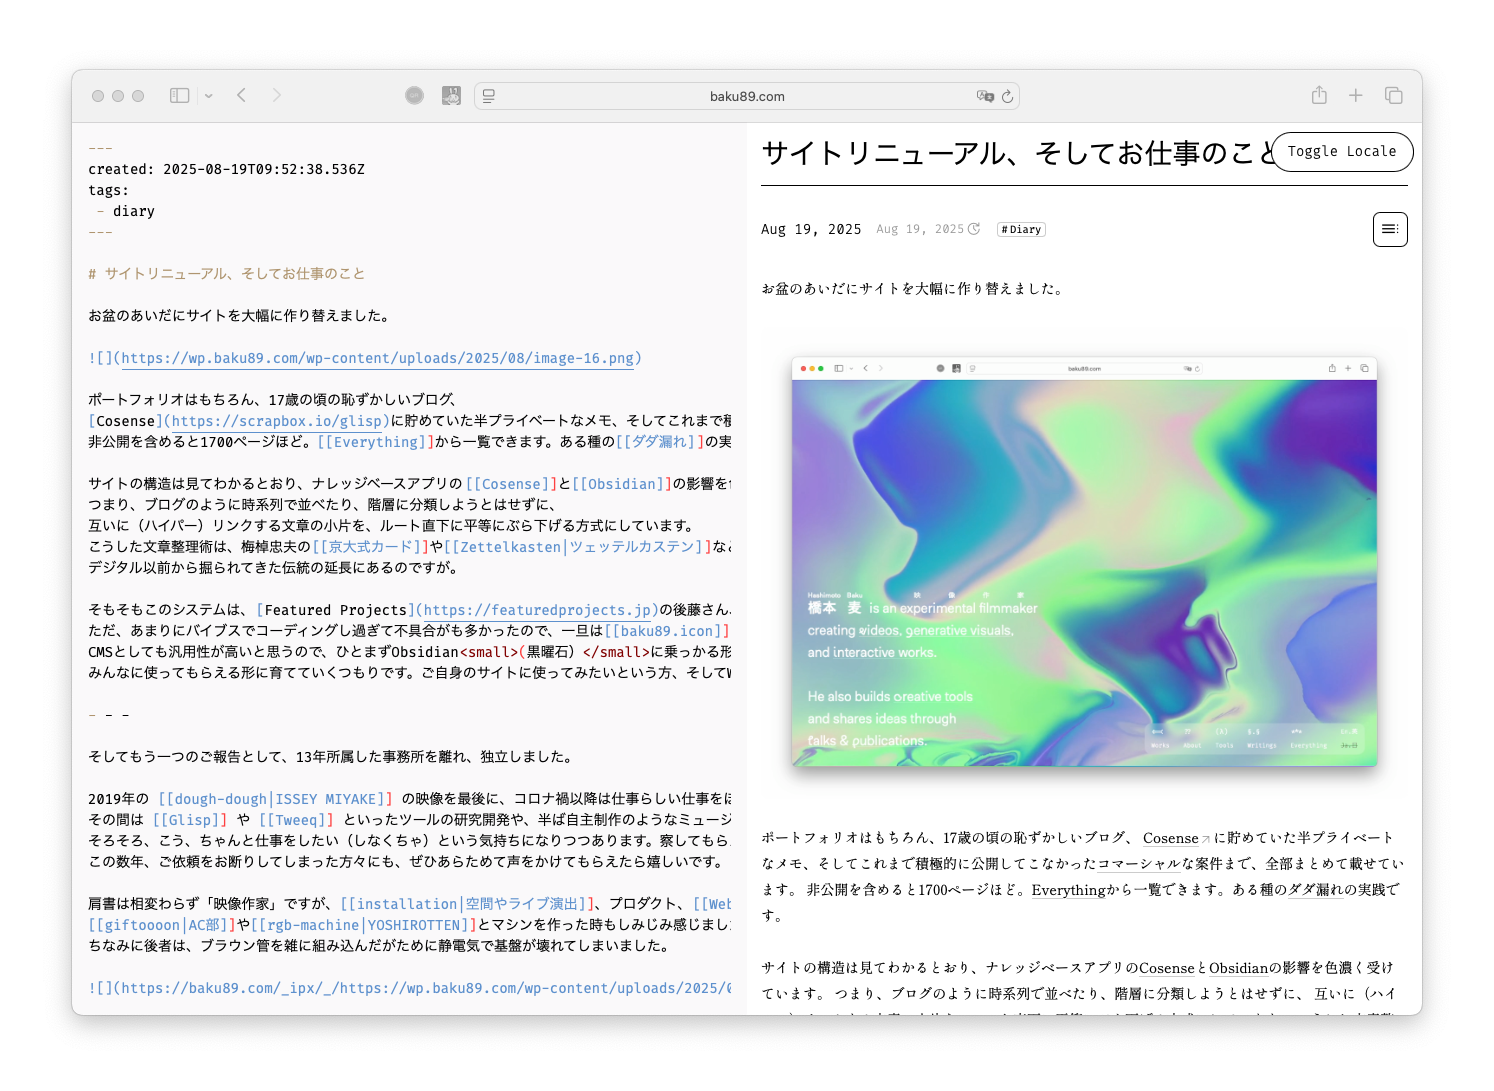Reload the baku89.com page
1494x1091 pixels.
click(x=1008, y=96)
